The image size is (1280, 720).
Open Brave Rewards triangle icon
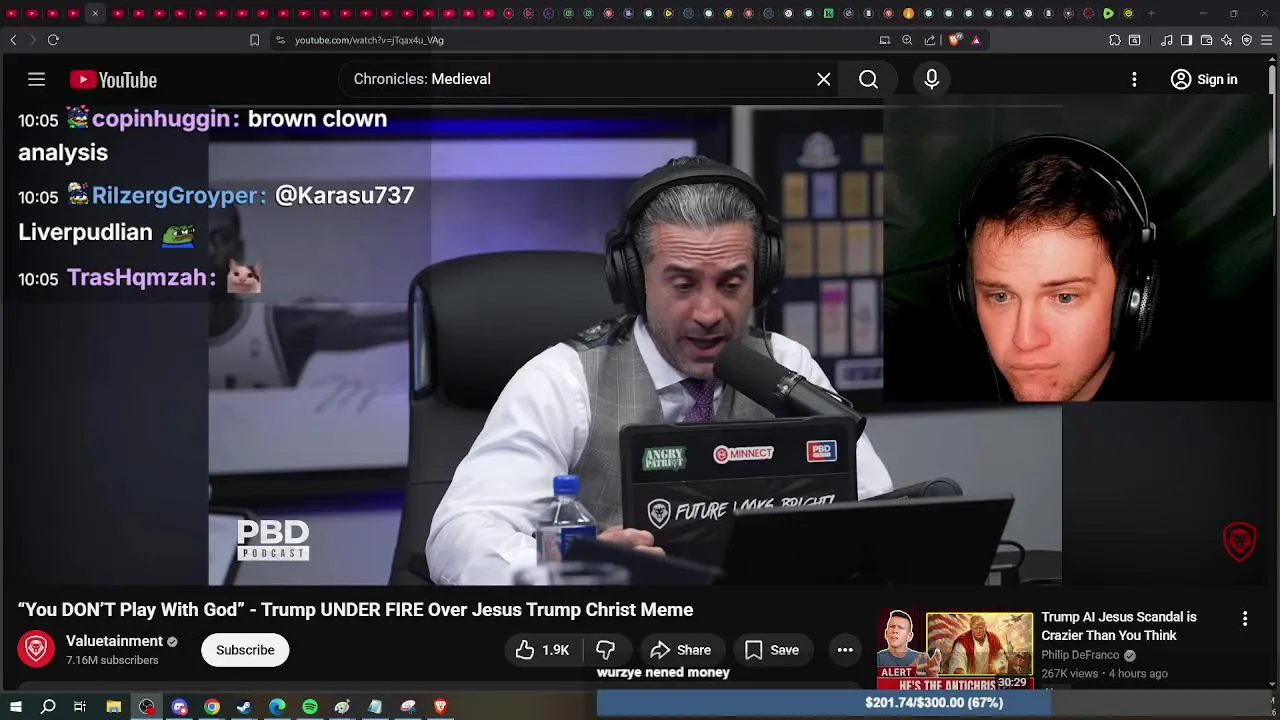pos(976,40)
